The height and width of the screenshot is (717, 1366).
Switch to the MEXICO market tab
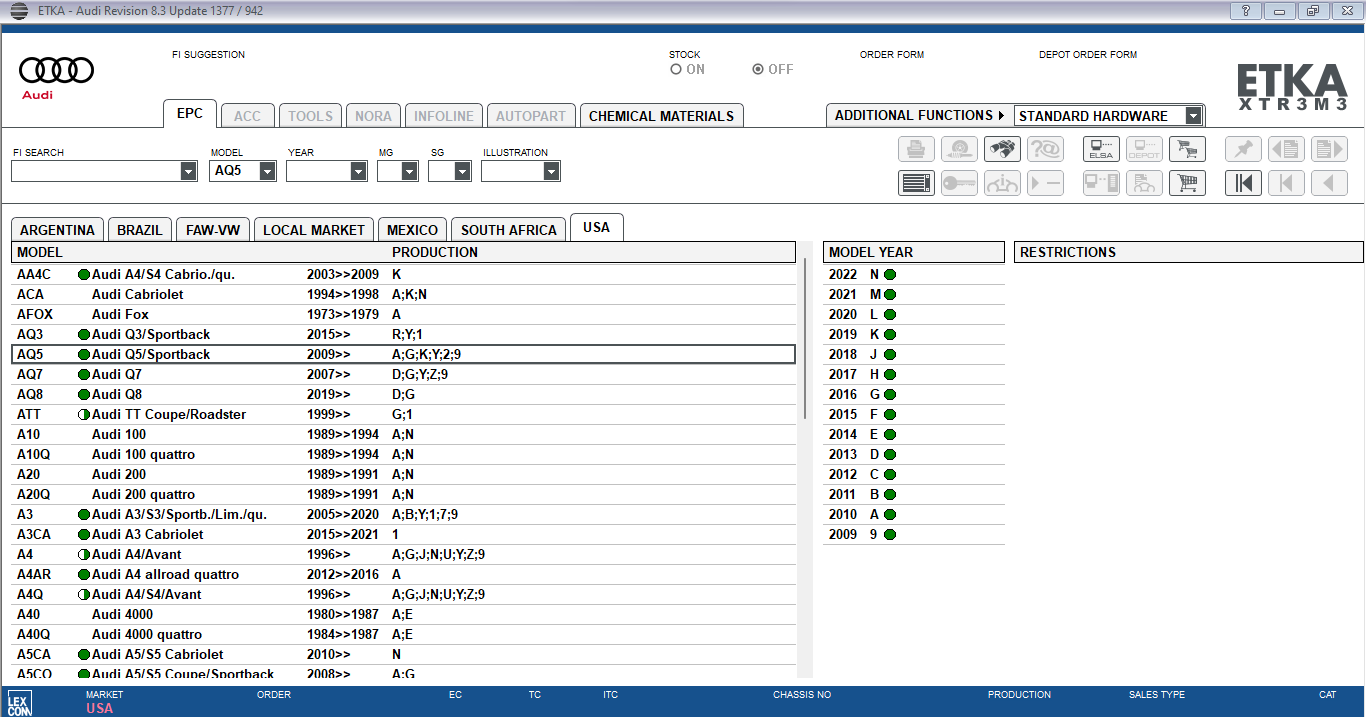pyautogui.click(x=412, y=230)
